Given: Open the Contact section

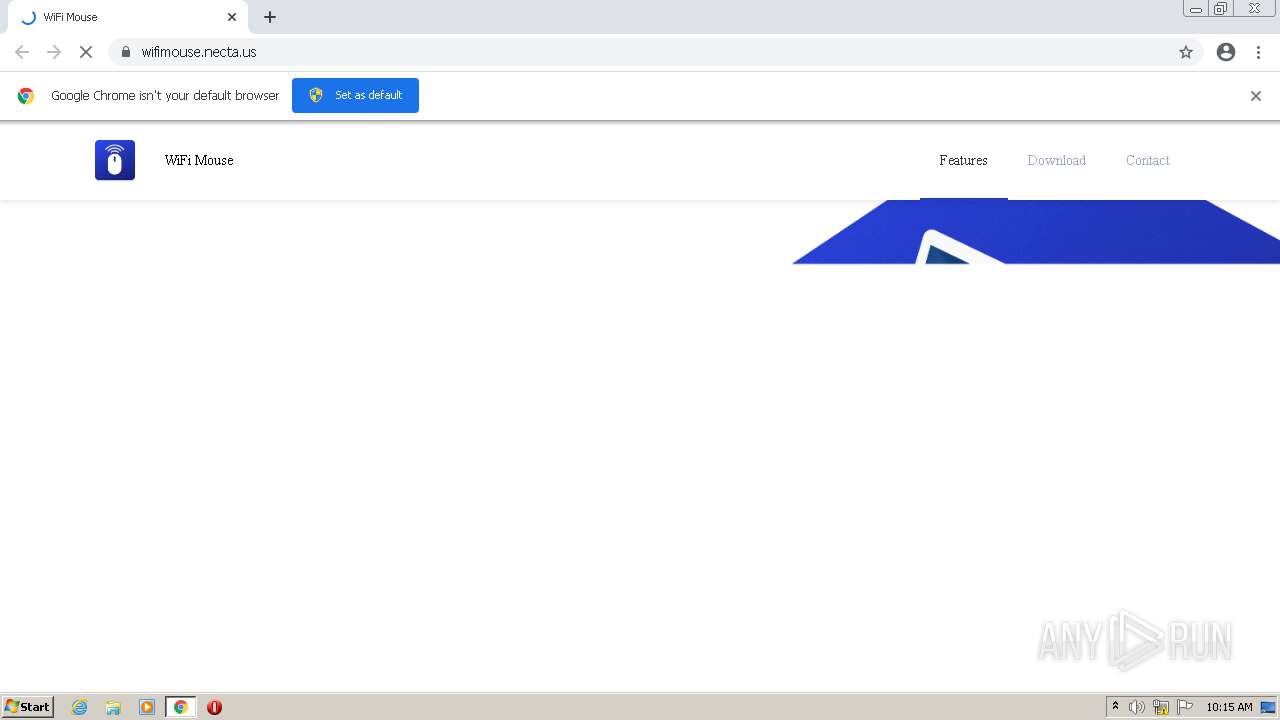Looking at the screenshot, I should (x=1147, y=160).
